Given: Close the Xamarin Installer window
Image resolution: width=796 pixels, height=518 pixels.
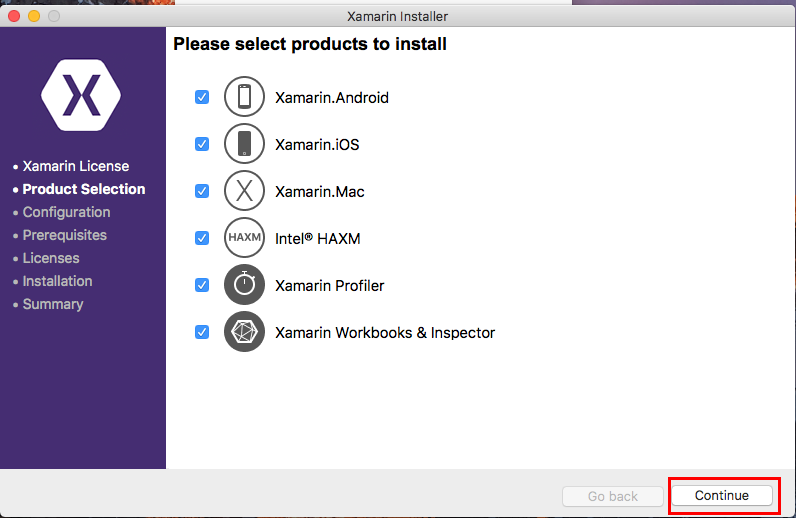Looking at the screenshot, I should click(14, 16).
